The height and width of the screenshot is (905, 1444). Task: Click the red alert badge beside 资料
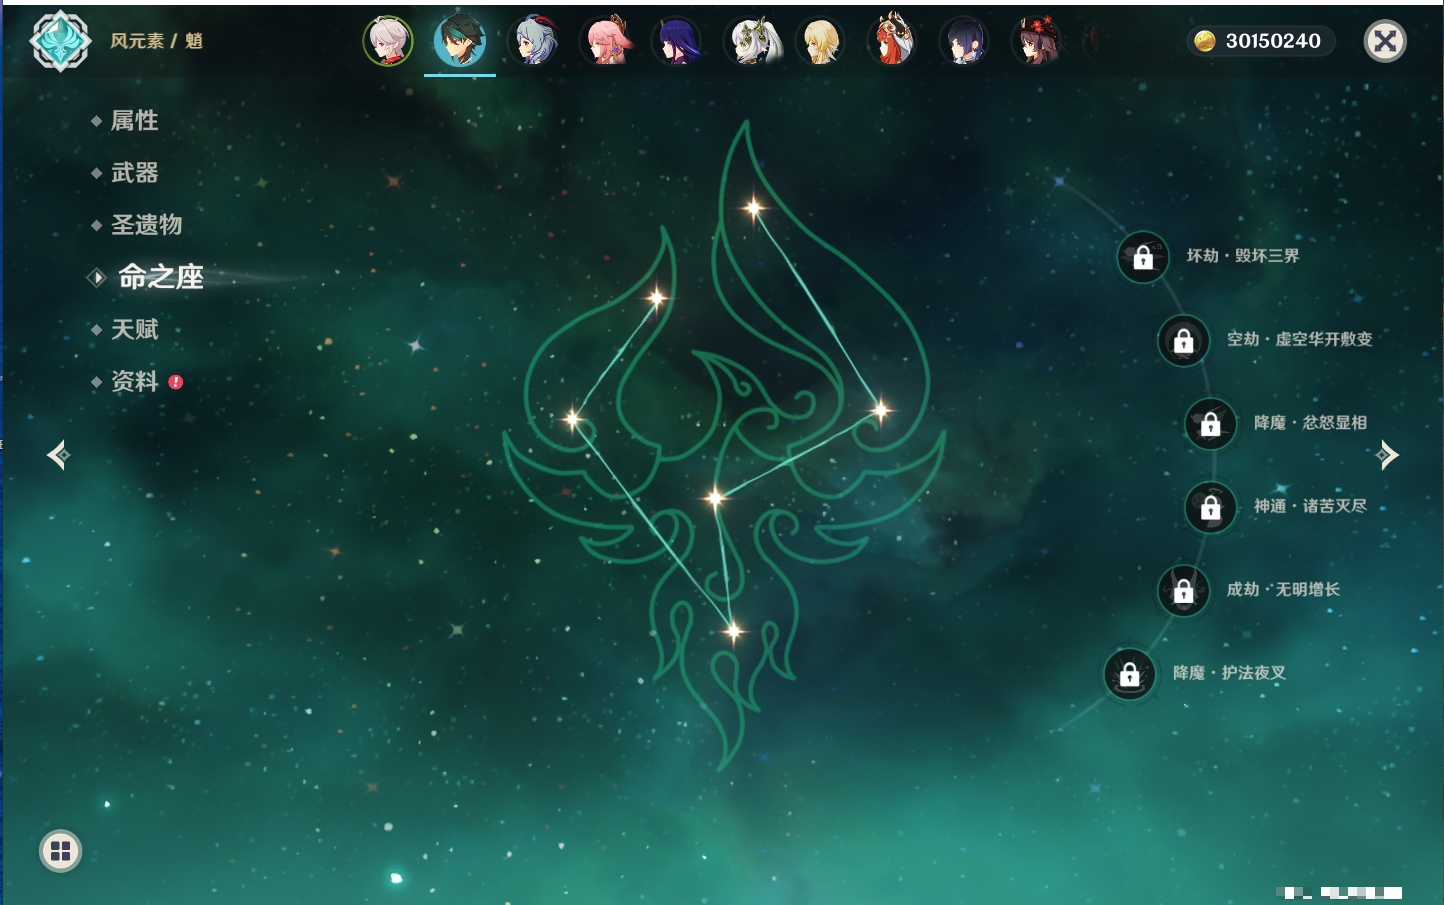(x=176, y=381)
